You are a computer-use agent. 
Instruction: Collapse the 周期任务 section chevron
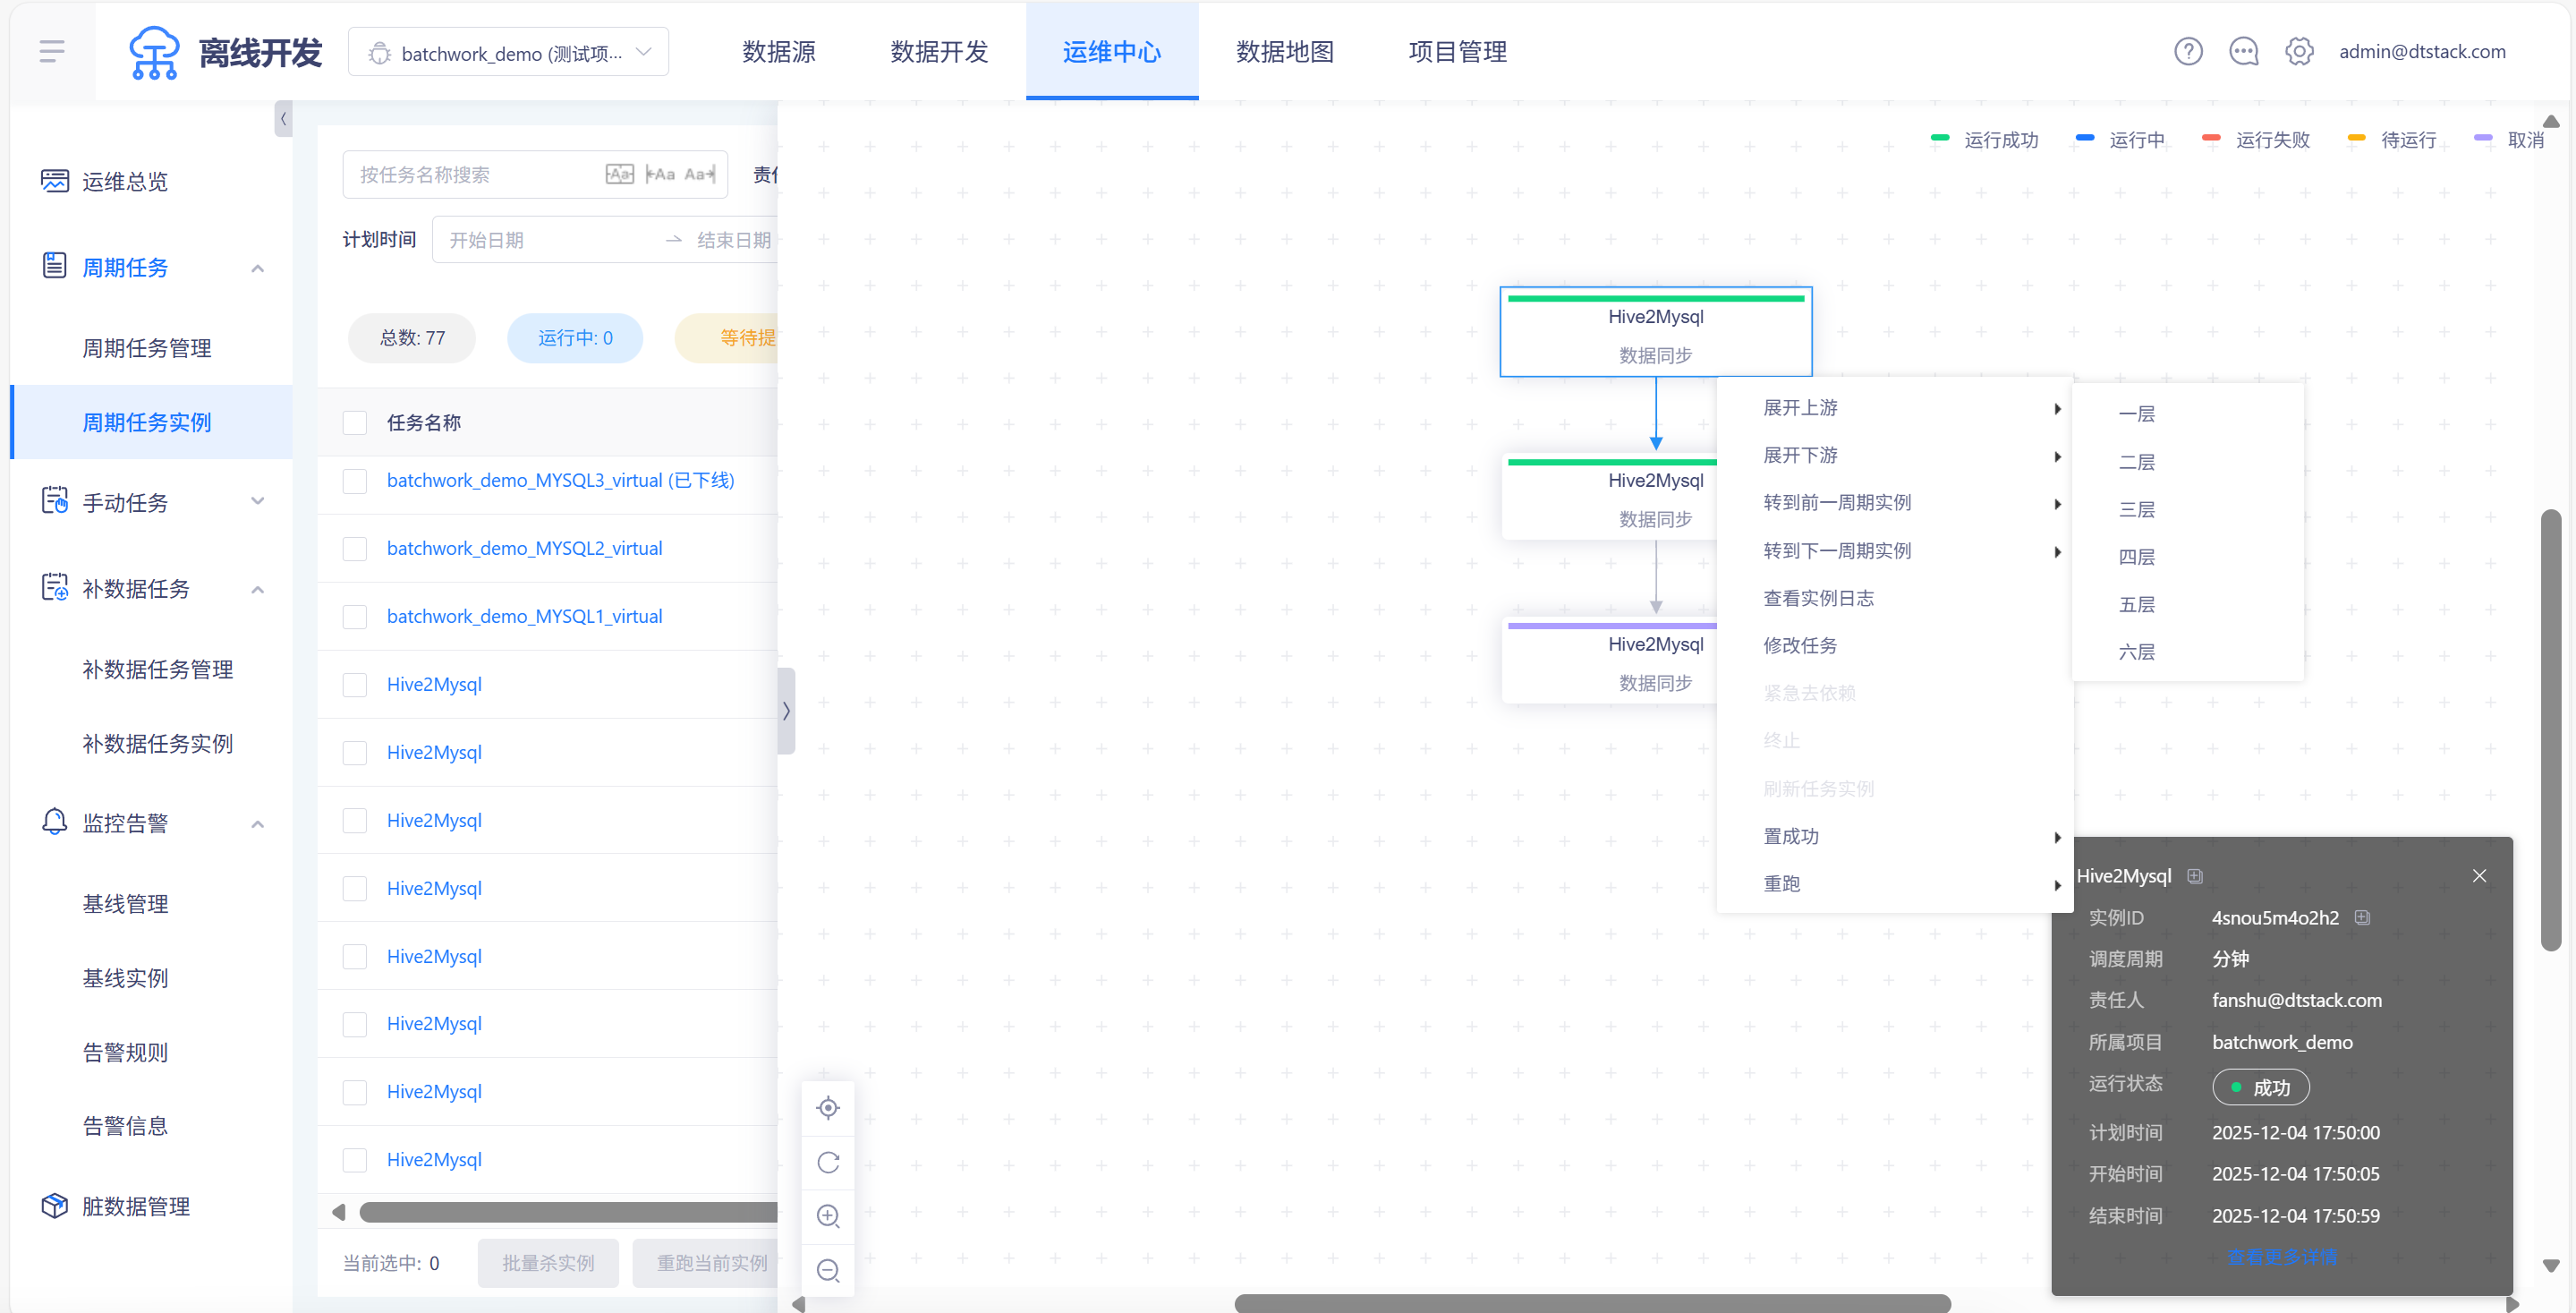[x=258, y=268]
